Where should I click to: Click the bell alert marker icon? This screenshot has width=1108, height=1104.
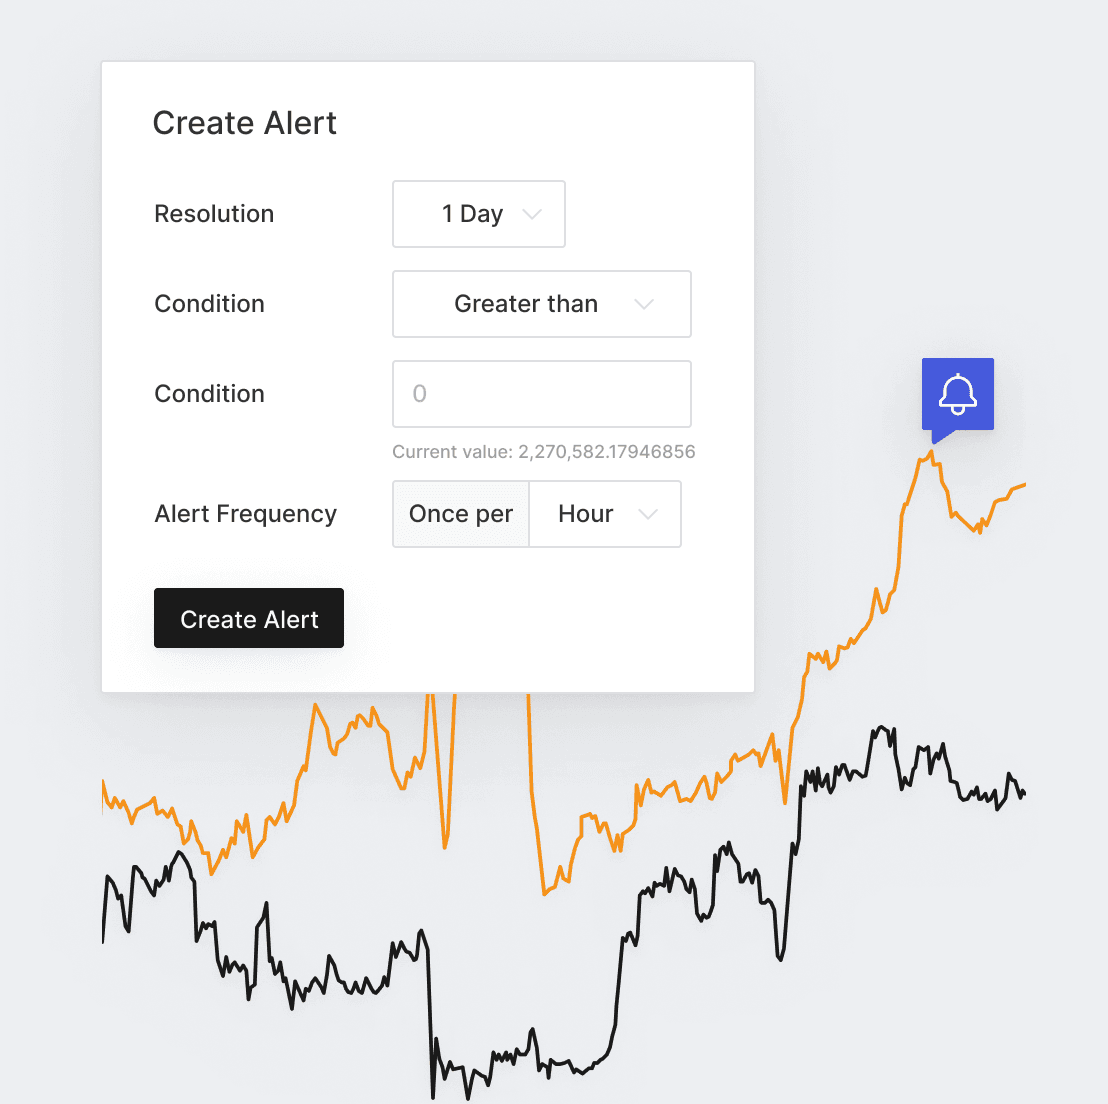958,394
